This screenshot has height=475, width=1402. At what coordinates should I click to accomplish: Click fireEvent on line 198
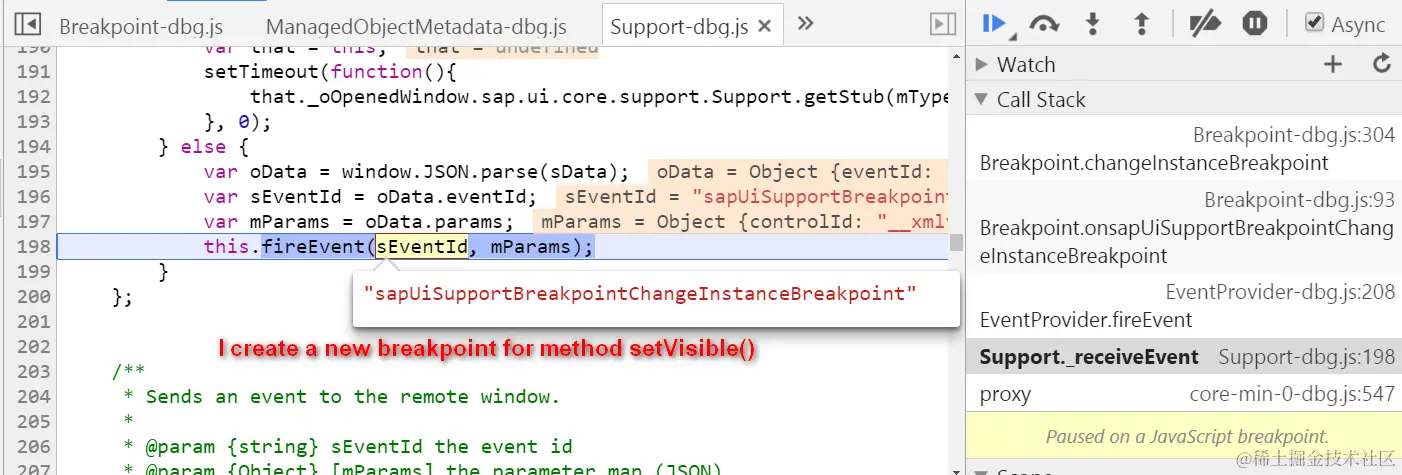coord(313,246)
